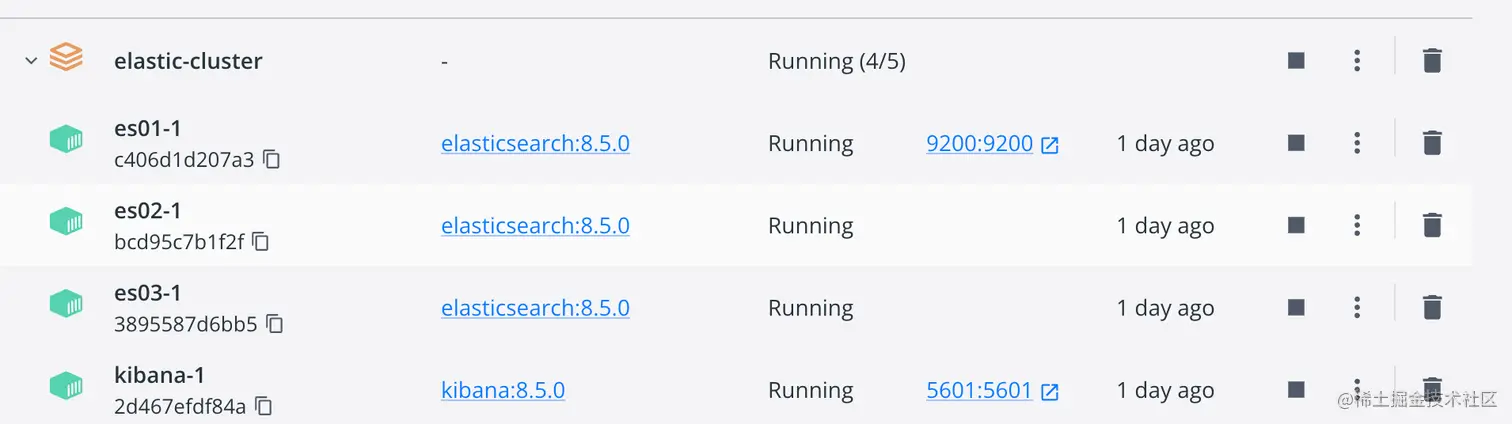Stop the es01-1 container
The image size is (1512, 424).
click(1296, 143)
